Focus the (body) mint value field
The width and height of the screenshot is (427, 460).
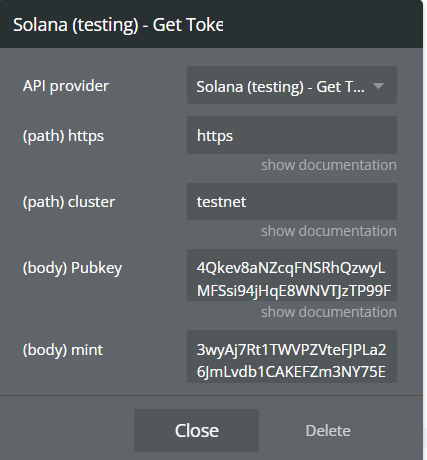[x=292, y=357]
